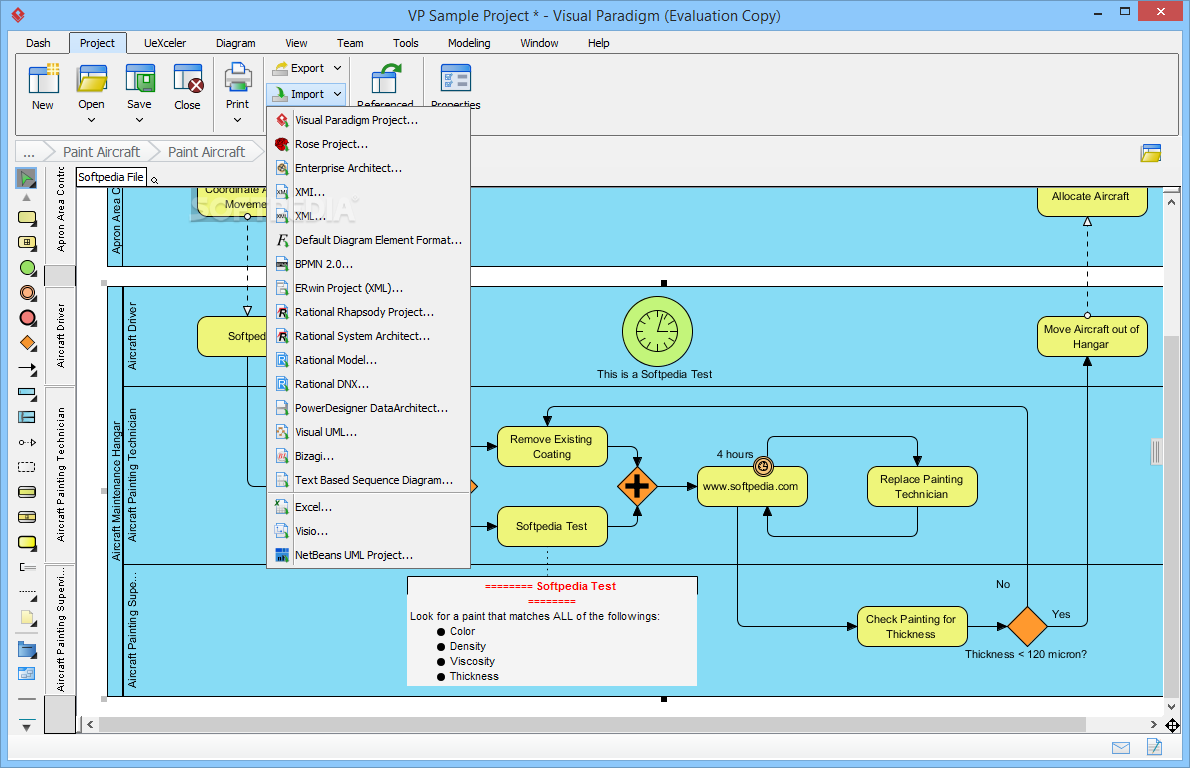This screenshot has width=1190, height=768.
Task: Select the Lane tool in palette
Action: point(27,417)
